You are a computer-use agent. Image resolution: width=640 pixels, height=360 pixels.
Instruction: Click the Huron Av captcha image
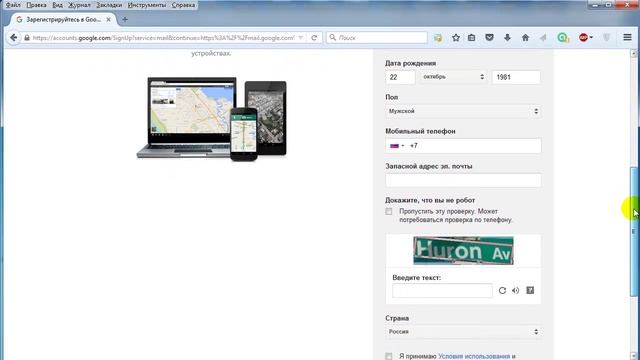[x=463, y=251]
